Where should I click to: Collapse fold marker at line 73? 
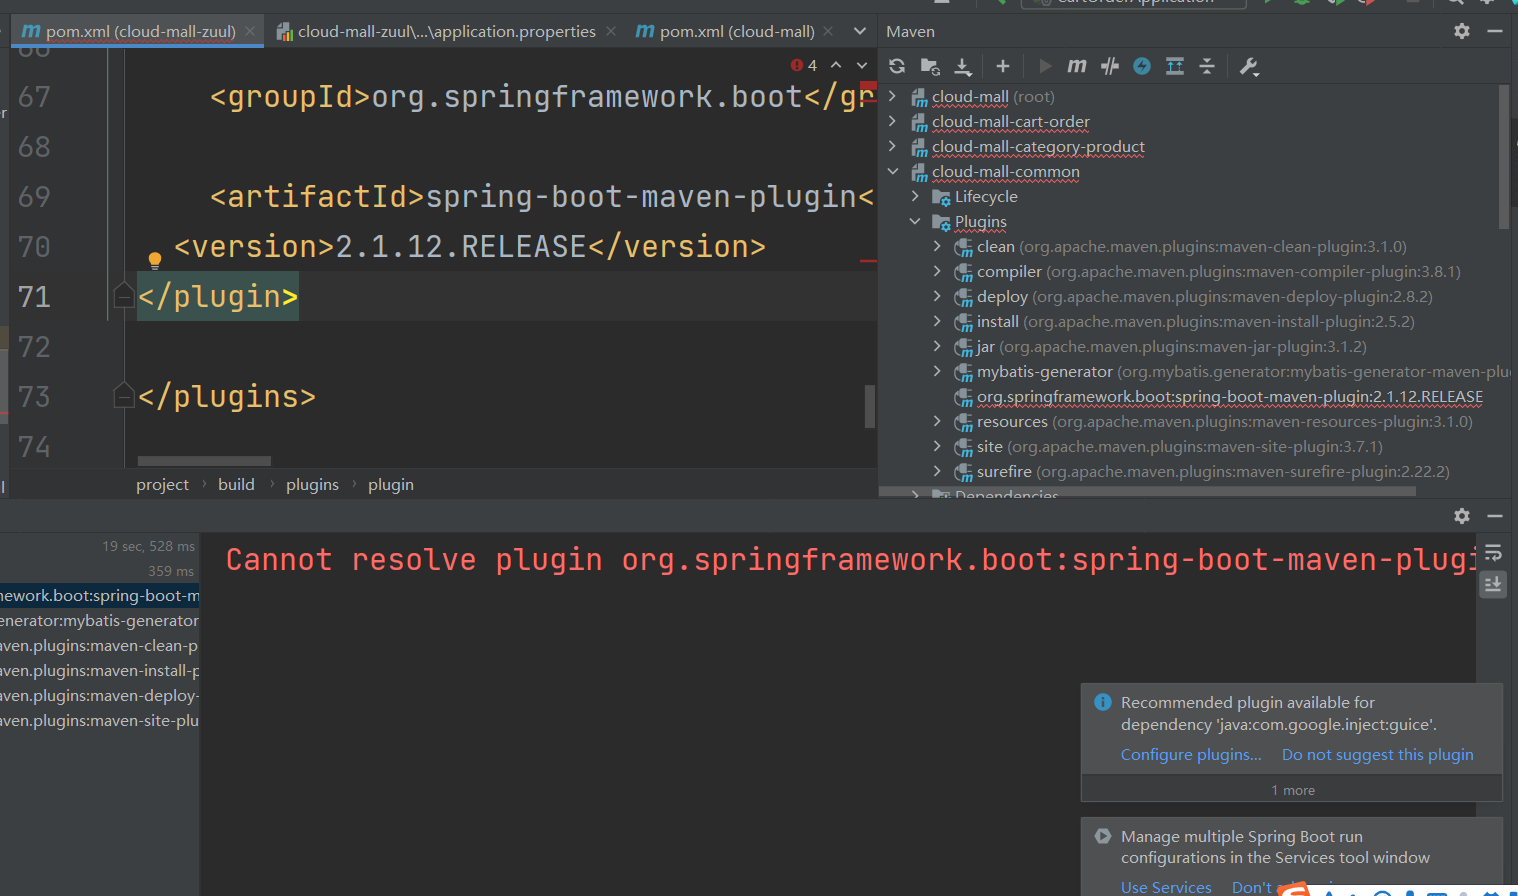(124, 395)
